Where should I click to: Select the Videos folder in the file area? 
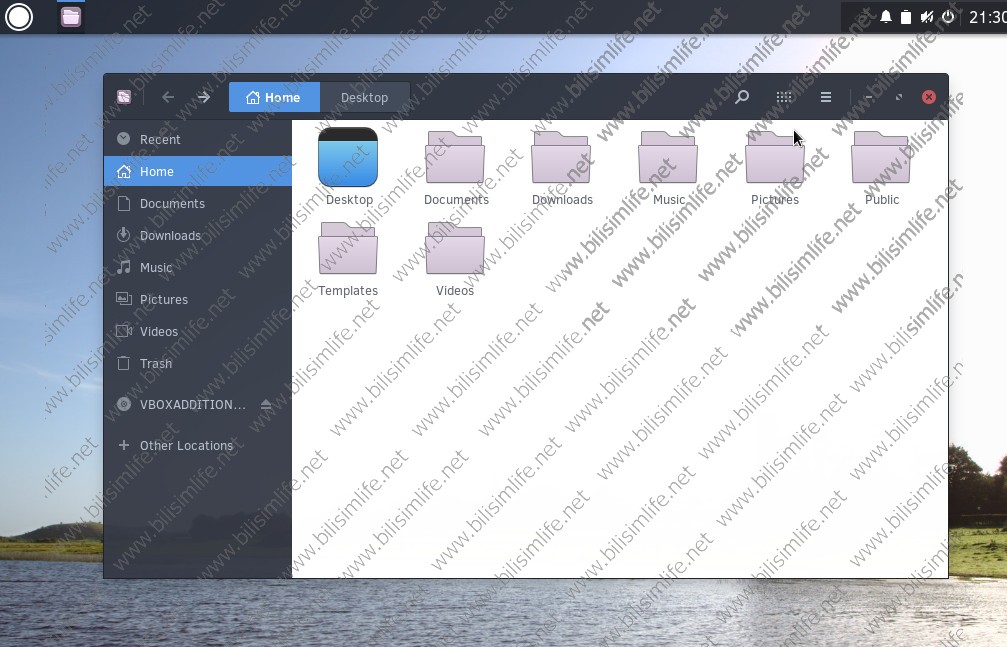pyautogui.click(x=455, y=258)
